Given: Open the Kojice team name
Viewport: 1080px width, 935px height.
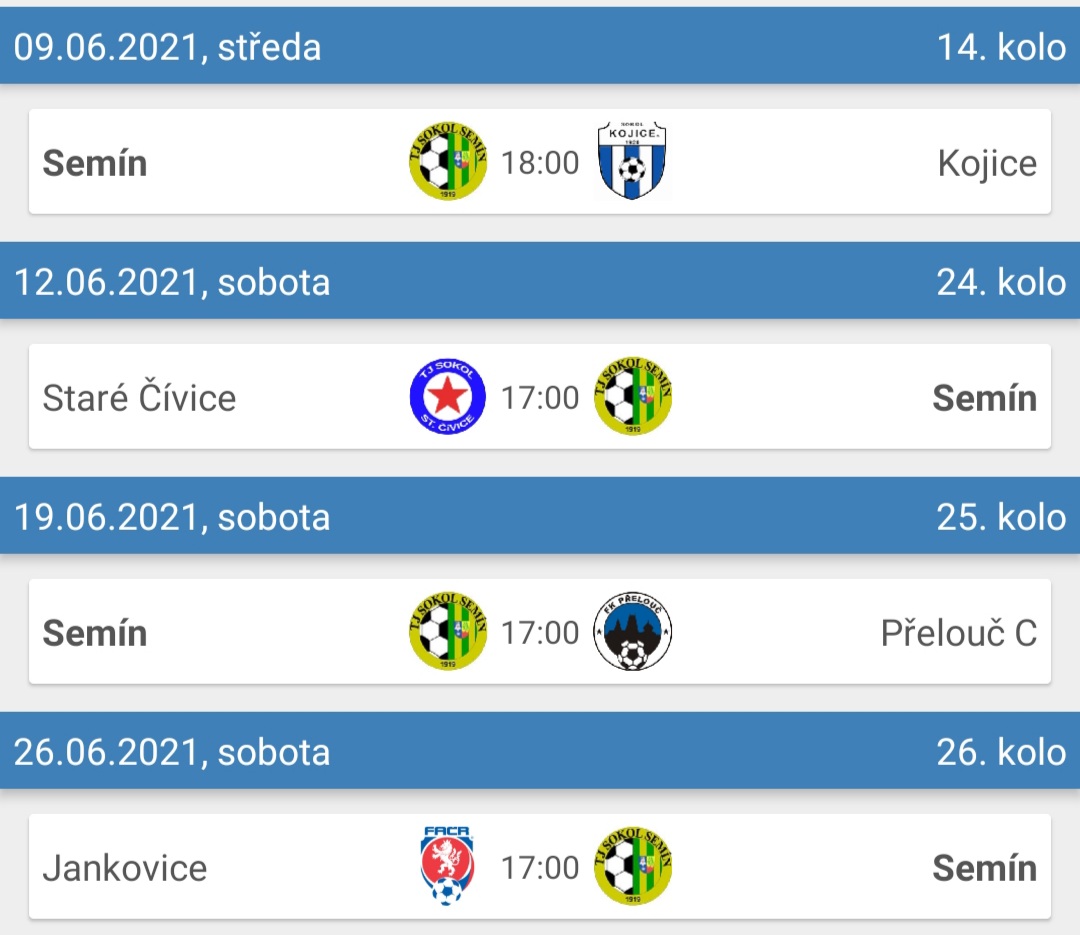Looking at the screenshot, I should click(987, 164).
